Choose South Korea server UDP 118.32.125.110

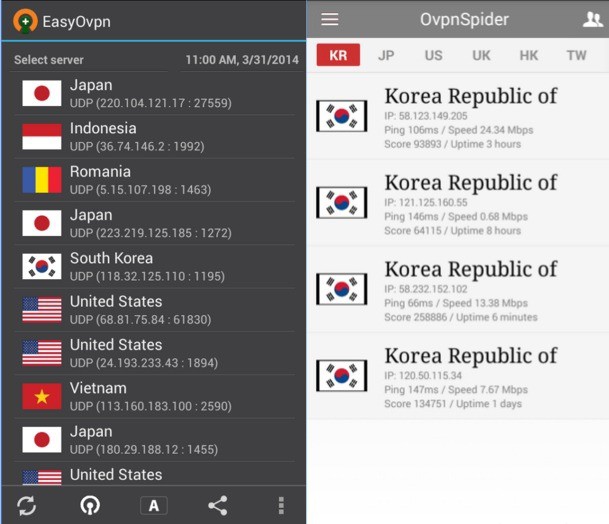tap(154, 266)
